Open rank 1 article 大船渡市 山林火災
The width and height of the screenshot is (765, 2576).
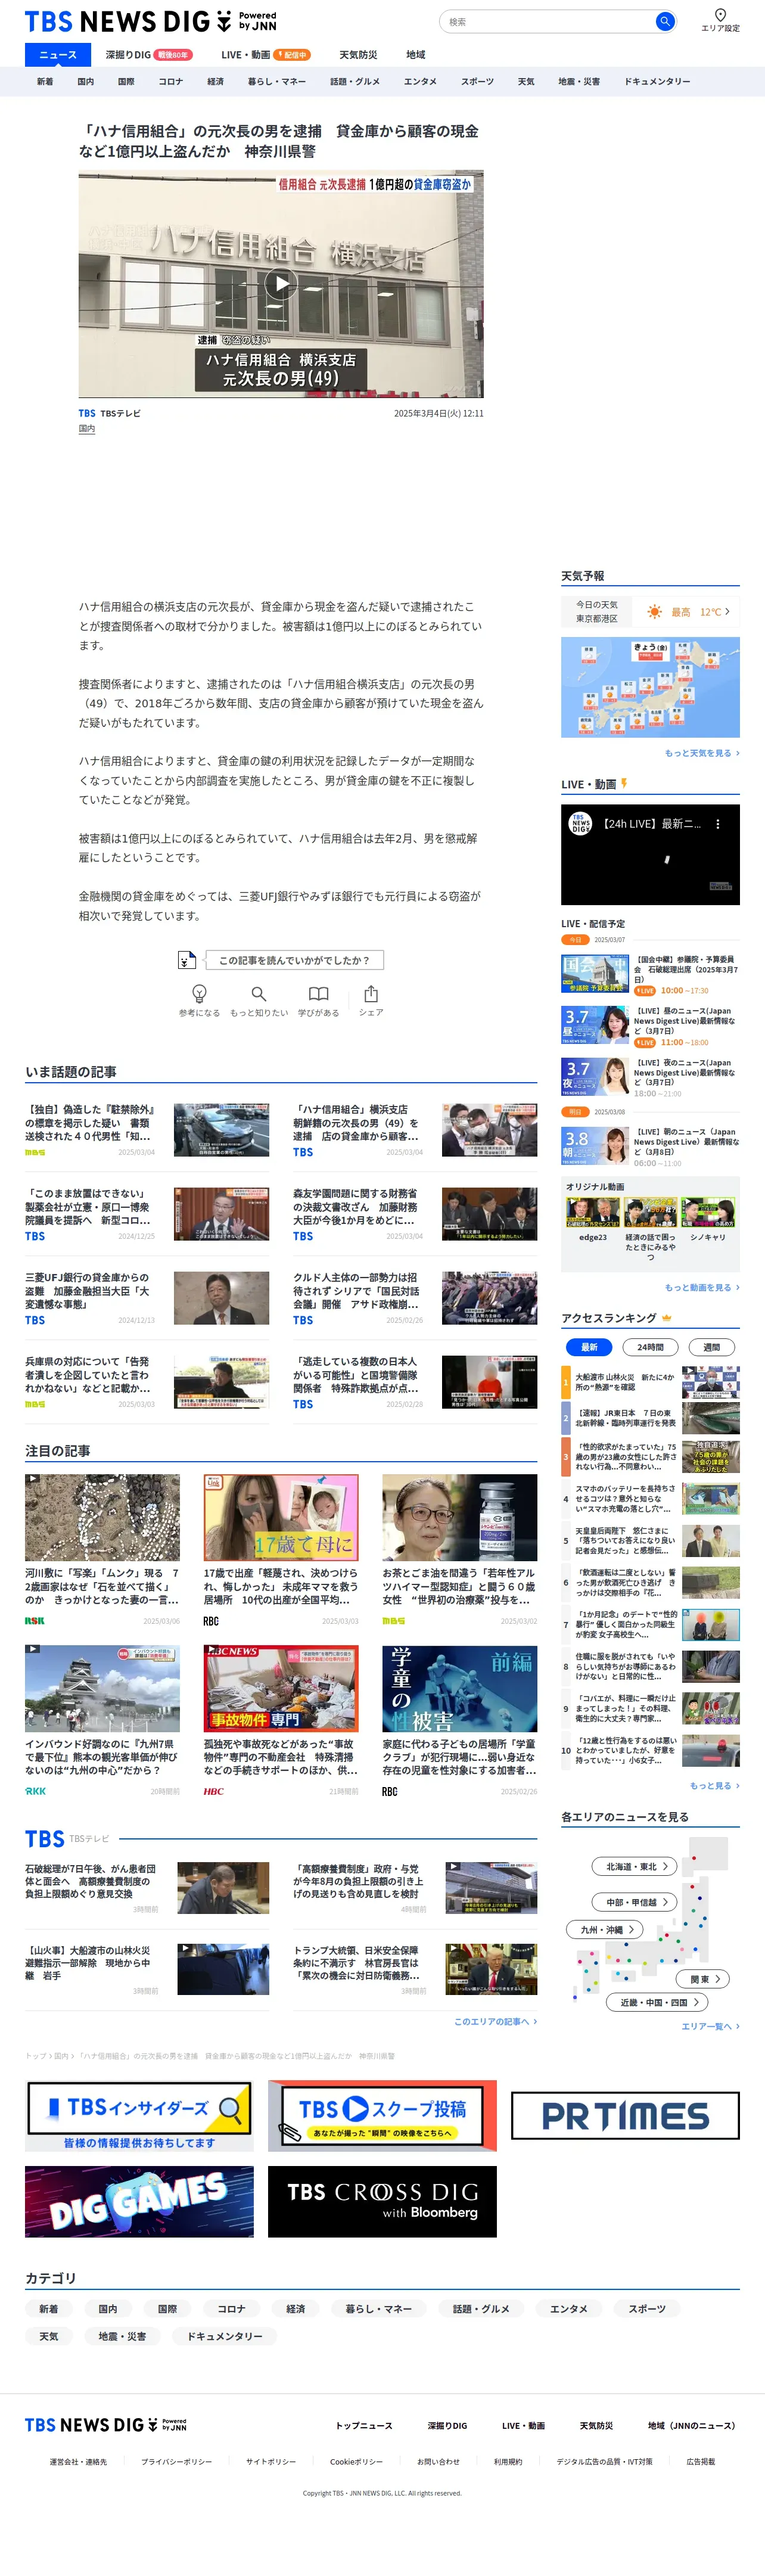pos(650,1382)
